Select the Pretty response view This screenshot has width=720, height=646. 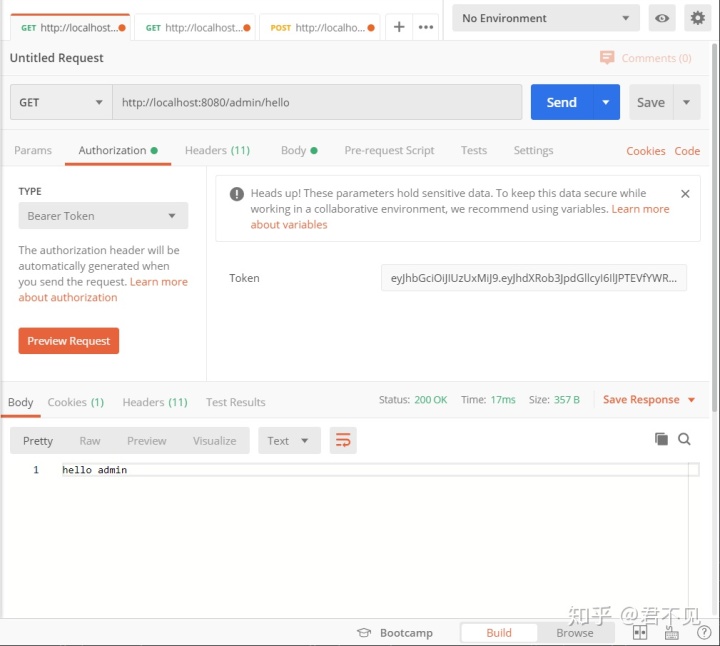point(38,441)
